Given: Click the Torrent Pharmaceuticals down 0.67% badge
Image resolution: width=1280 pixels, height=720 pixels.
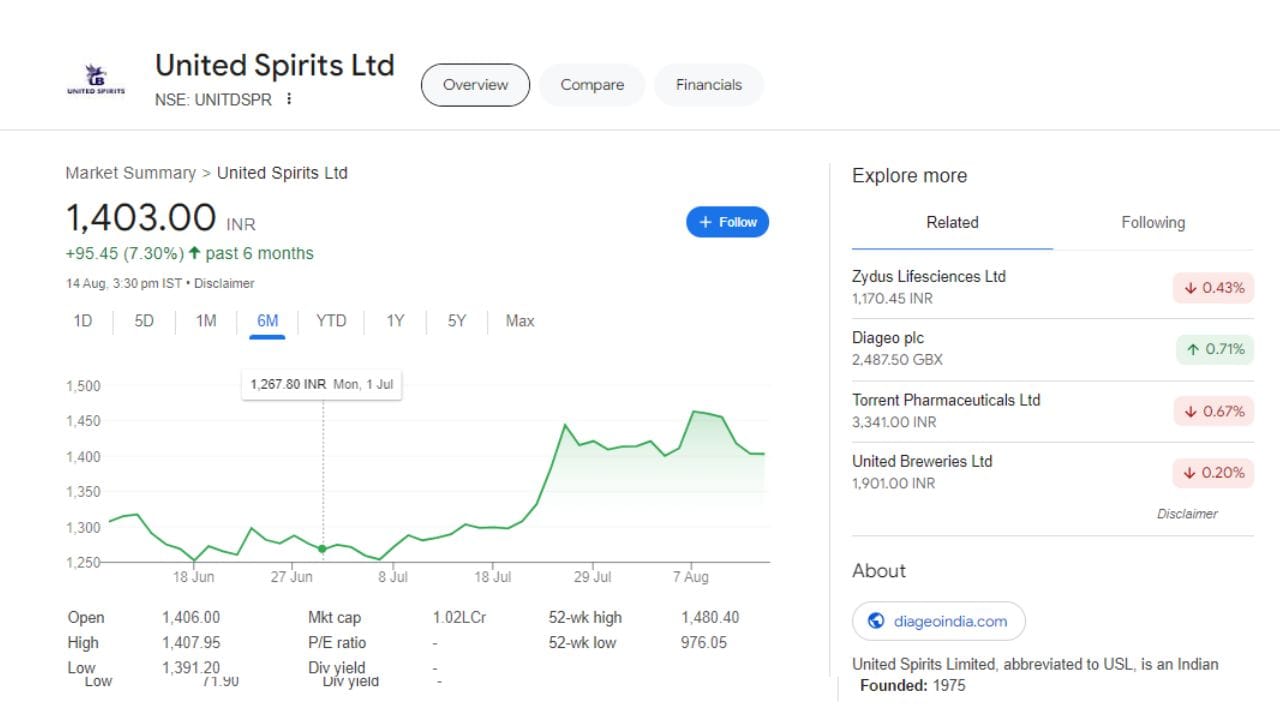Looking at the screenshot, I should [1213, 411].
